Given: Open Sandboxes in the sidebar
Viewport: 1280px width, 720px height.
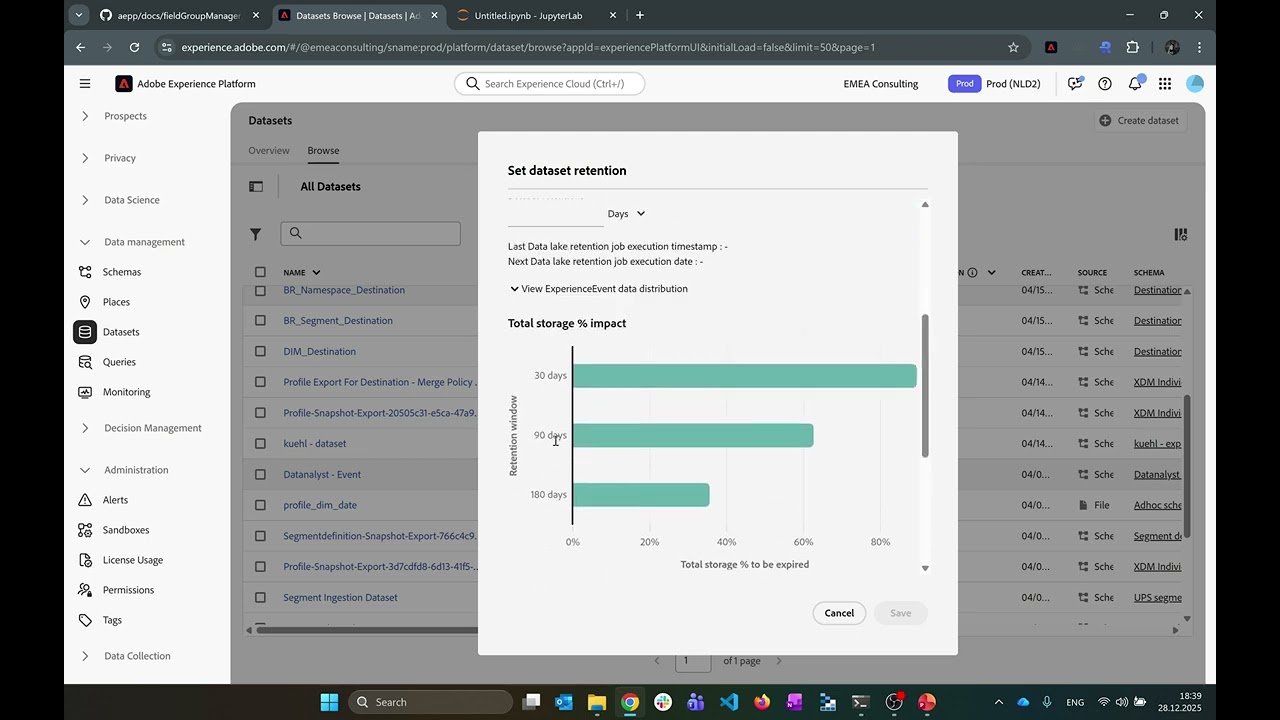Looking at the screenshot, I should click(x=126, y=530).
